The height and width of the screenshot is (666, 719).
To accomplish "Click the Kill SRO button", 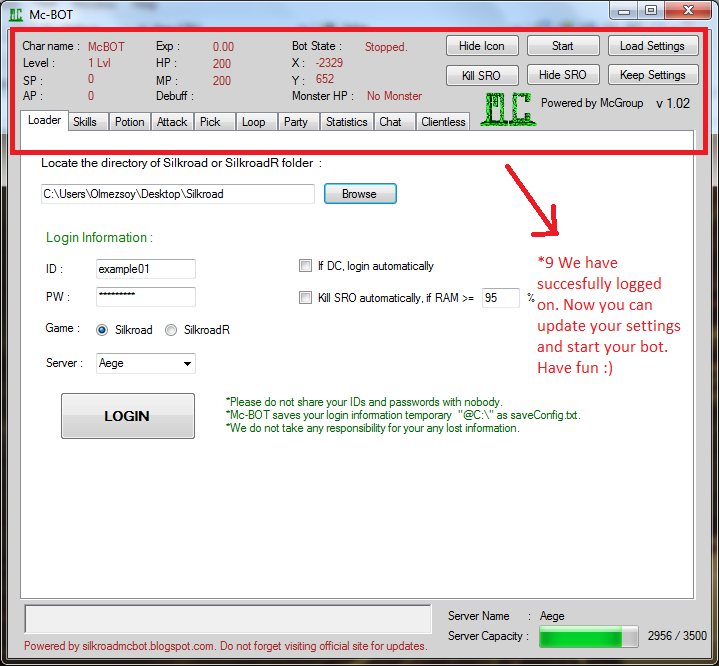I will point(482,75).
